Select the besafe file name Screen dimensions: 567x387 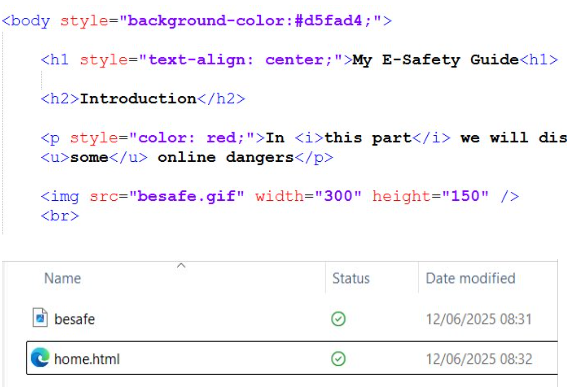74,319
